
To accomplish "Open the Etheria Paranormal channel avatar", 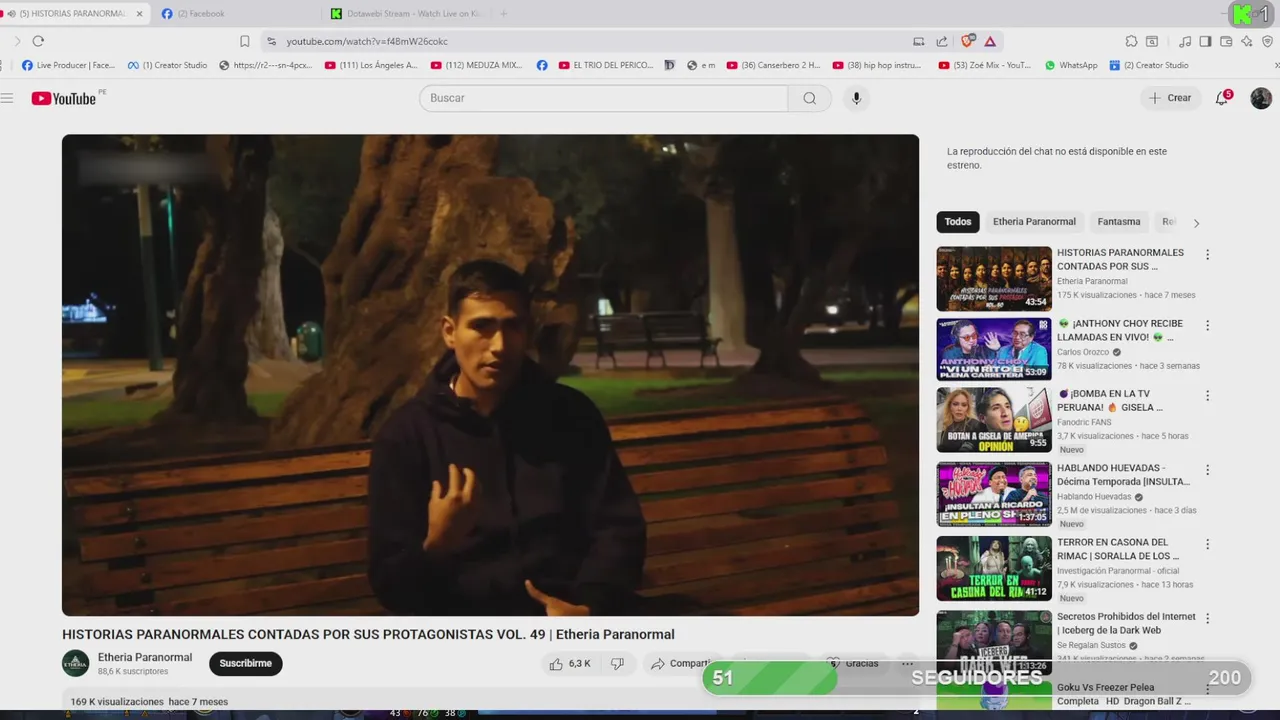I will pos(76,663).
